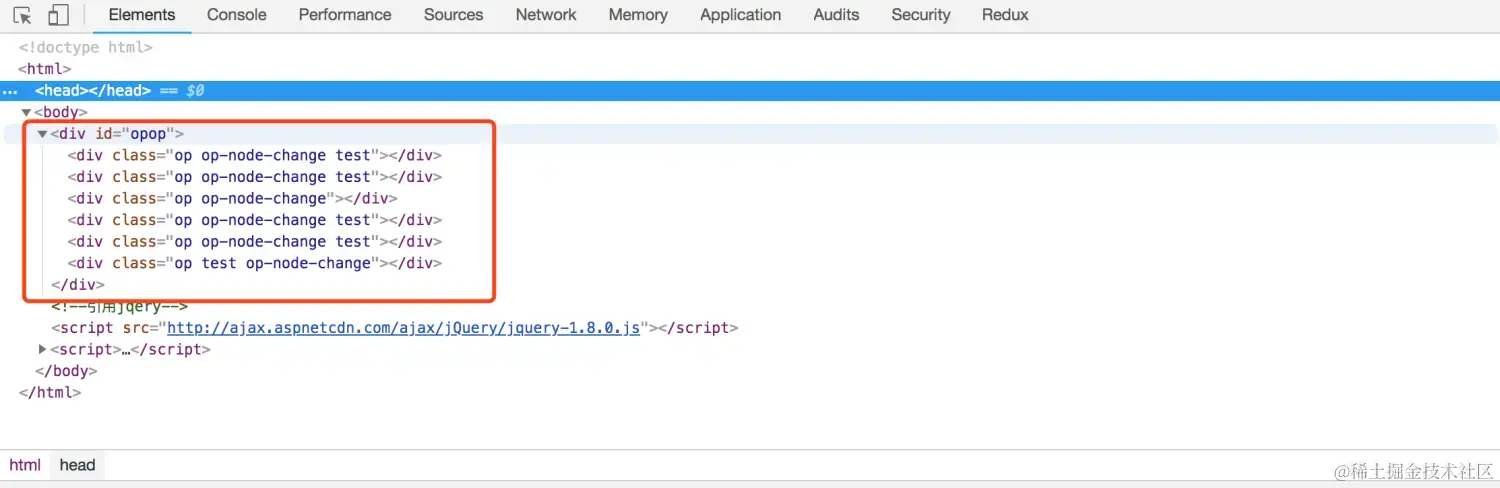Open the Security tab
The width and height of the screenshot is (1500, 488).
point(920,15)
